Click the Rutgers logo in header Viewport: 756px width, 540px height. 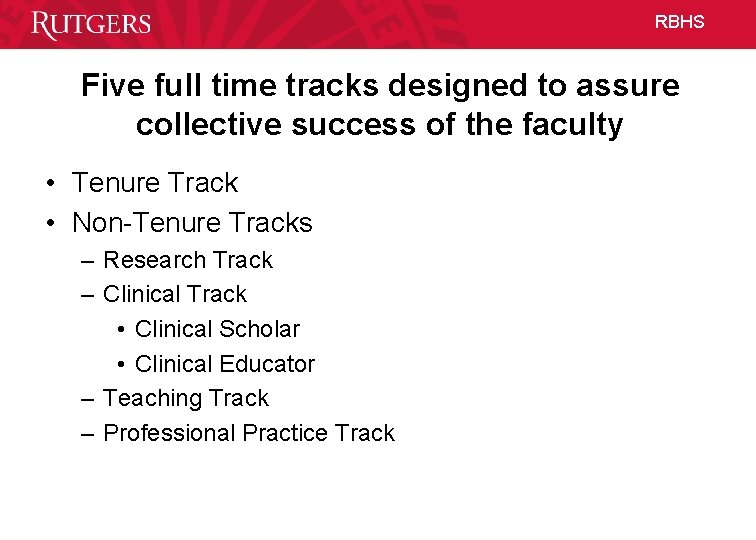[91, 25]
